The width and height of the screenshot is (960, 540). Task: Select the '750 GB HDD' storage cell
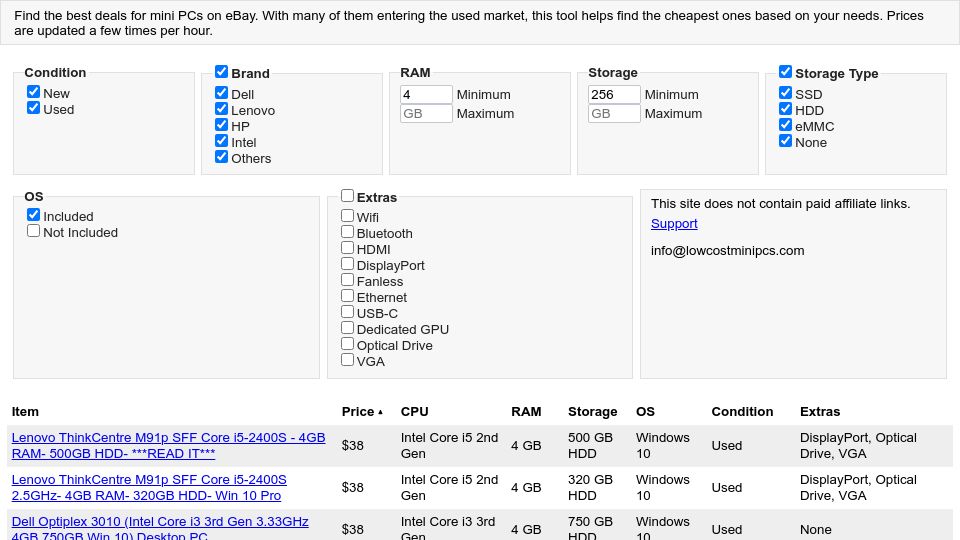point(590,528)
